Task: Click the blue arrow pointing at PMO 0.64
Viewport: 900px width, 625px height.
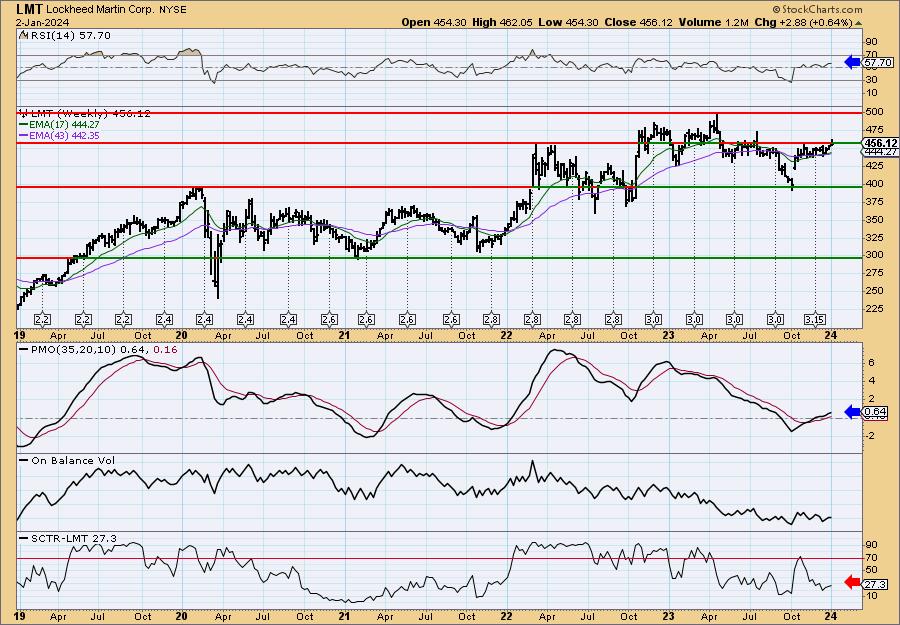Action: (x=853, y=411)
